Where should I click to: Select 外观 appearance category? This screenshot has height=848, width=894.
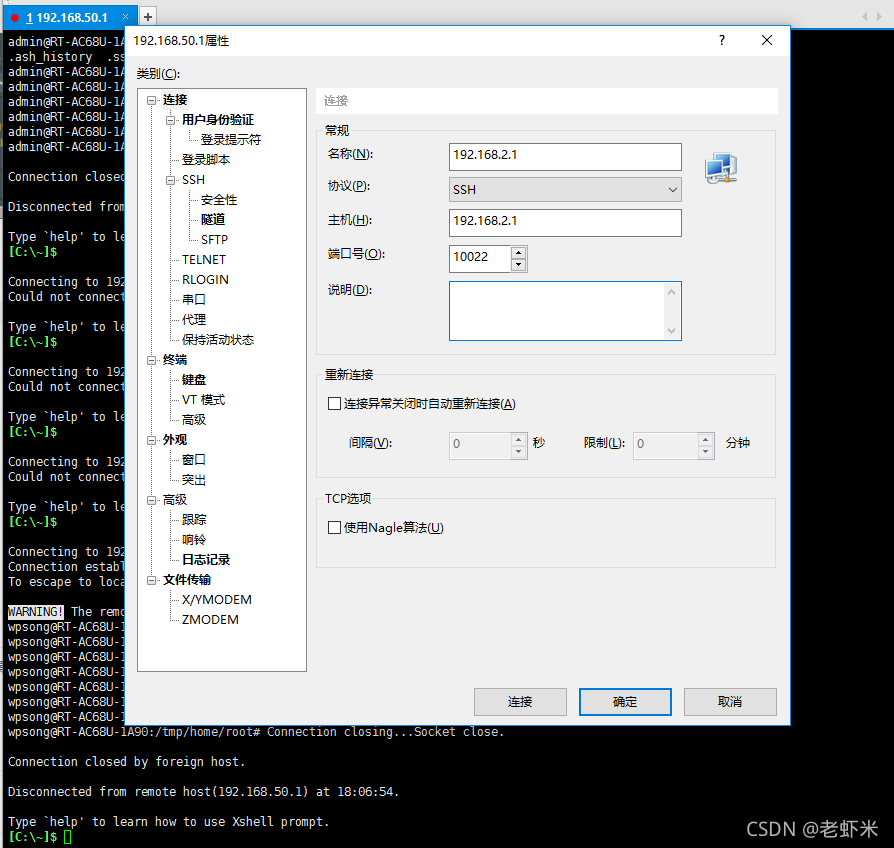[175, 440]
